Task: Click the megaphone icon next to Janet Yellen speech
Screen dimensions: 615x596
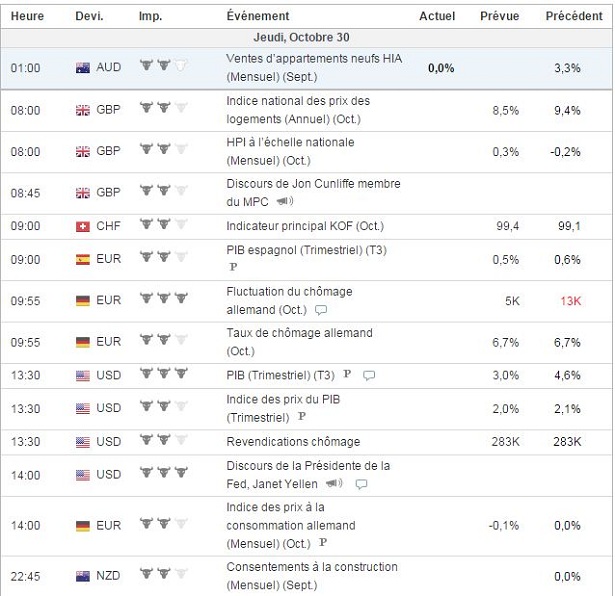Action: coord(334,484)
